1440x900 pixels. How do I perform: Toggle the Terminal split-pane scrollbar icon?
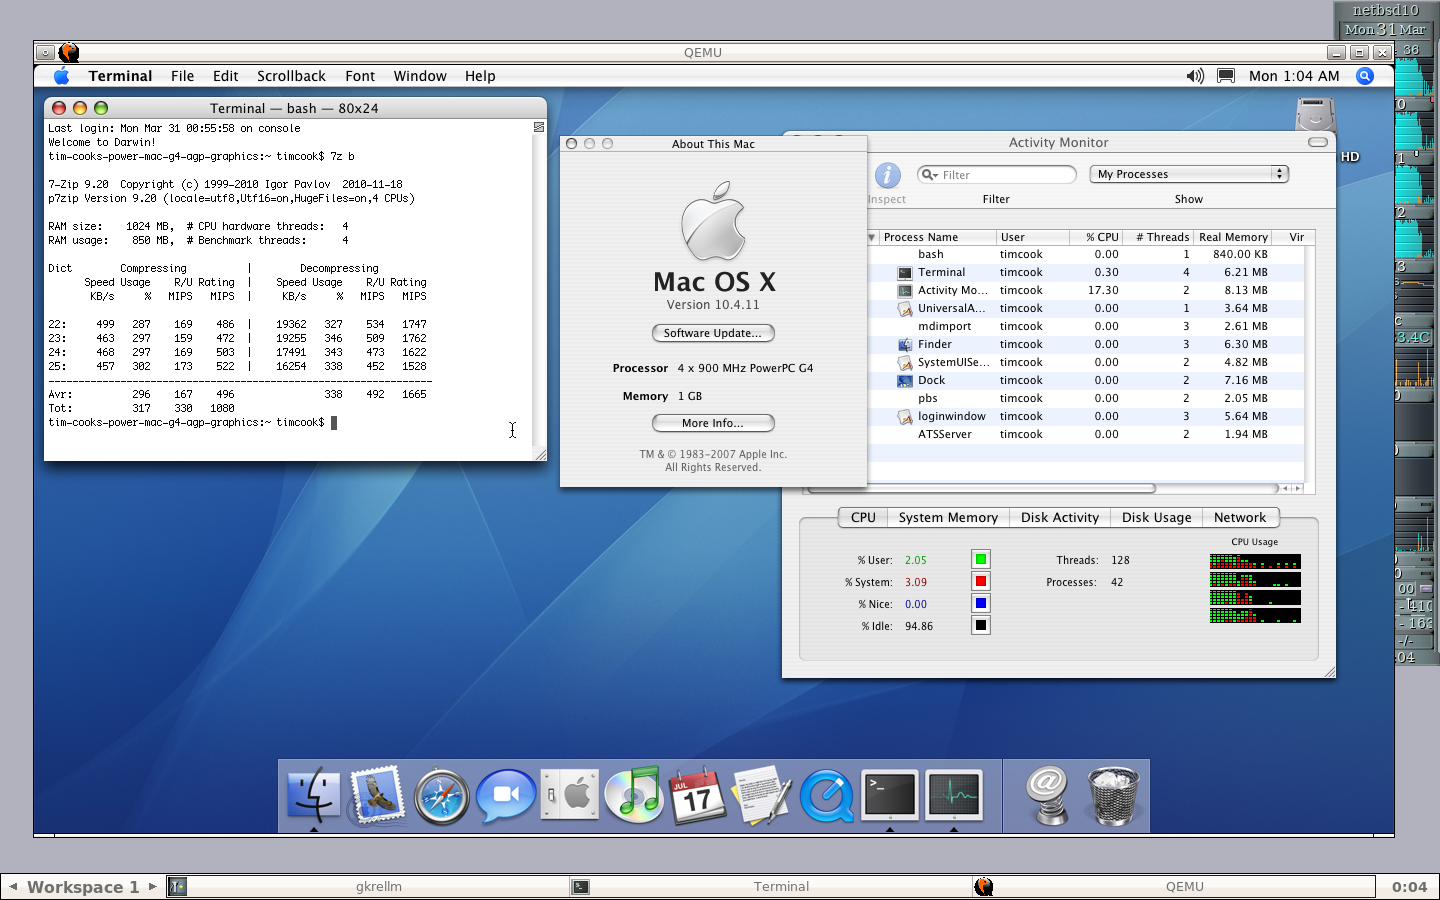point(539,127)
